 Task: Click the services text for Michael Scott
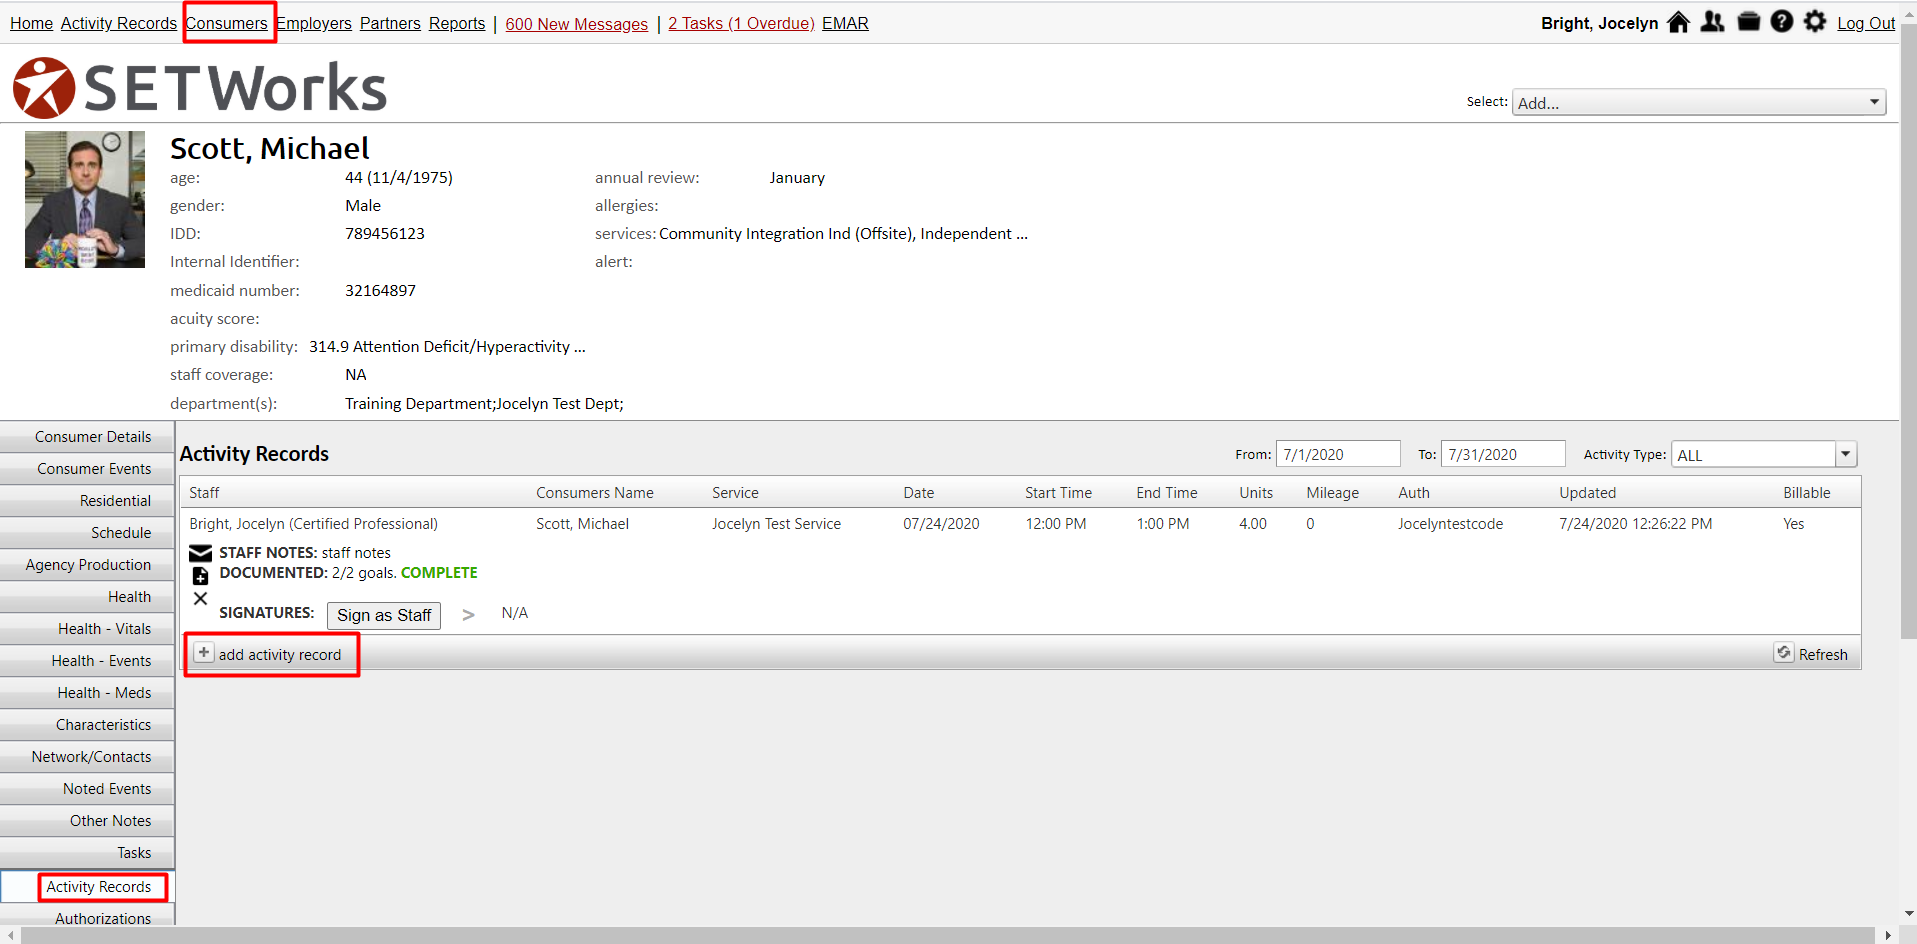pyautogui.click(x=843, y=234)
